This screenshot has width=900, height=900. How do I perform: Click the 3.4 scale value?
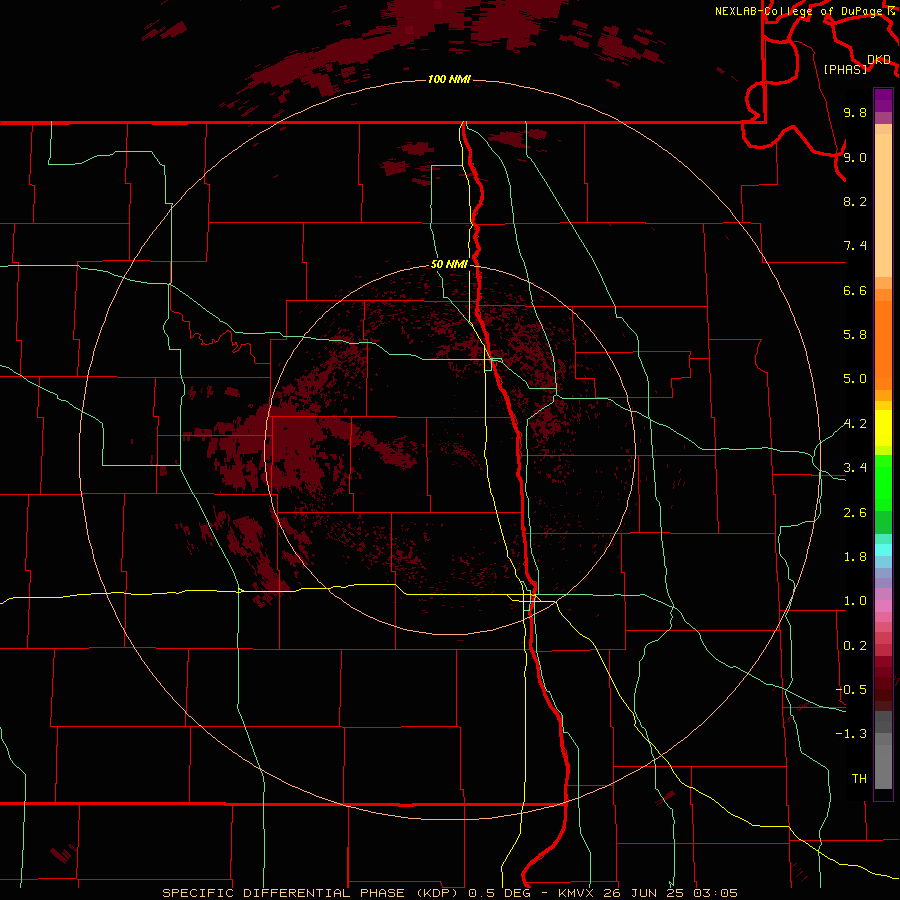click(x=855, y=468)
